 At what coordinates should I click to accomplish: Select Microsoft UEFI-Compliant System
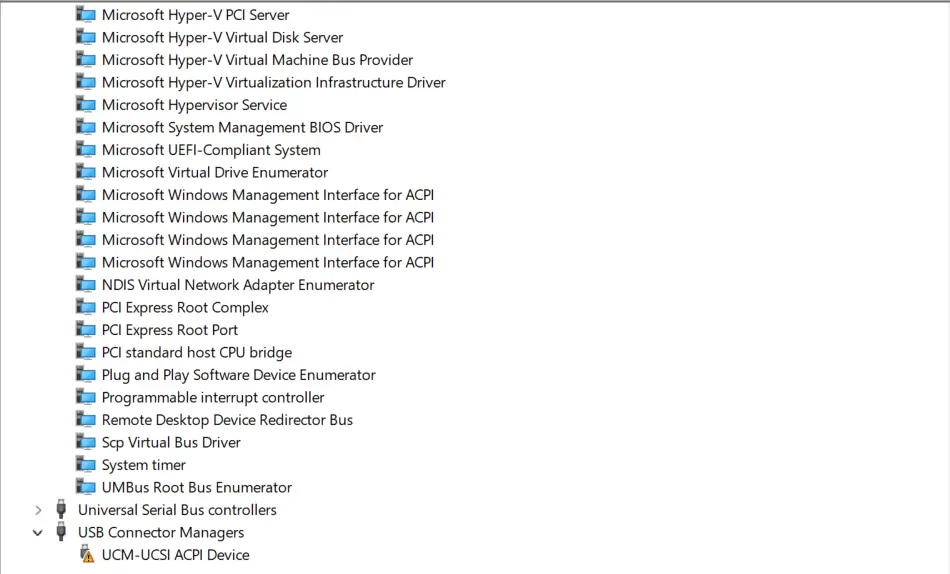pyautogui.click(x=211, y=150)
